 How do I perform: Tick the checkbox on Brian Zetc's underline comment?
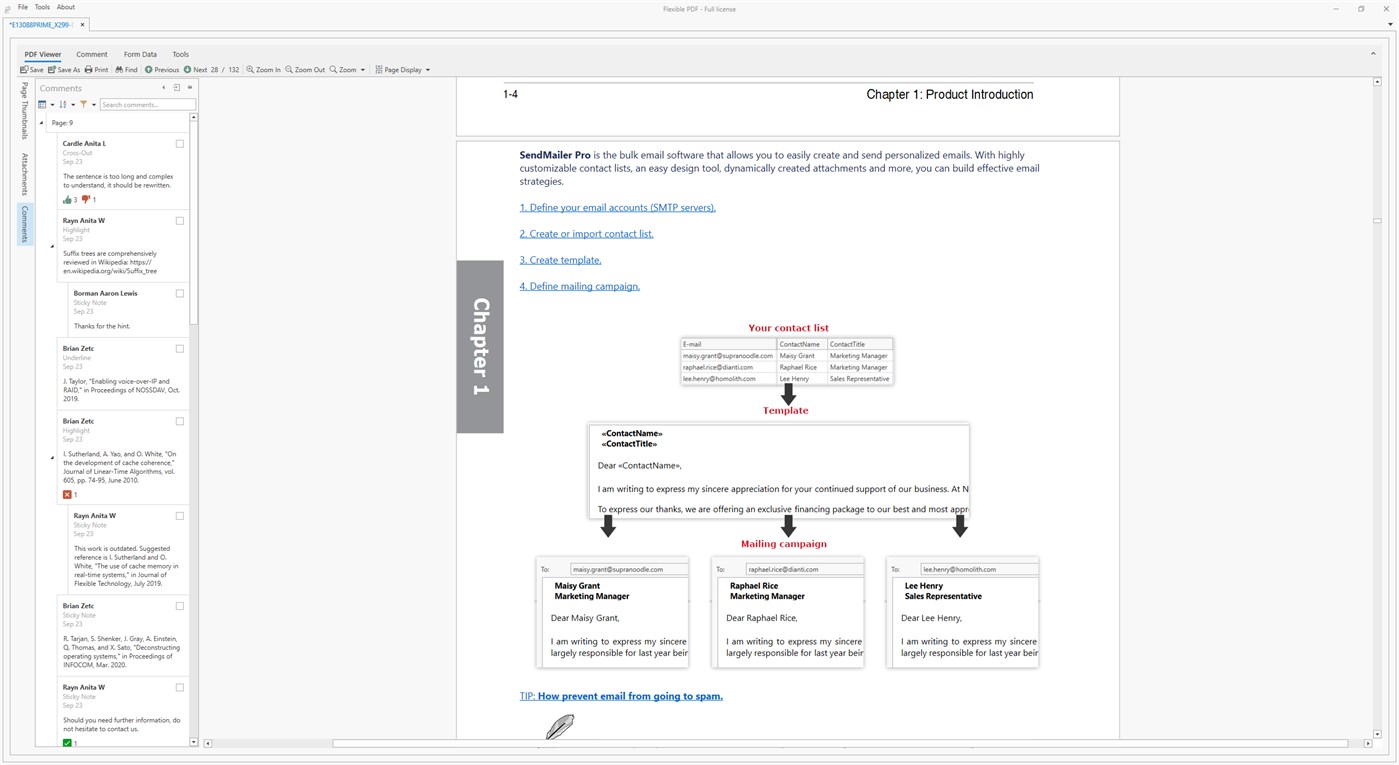(x=179, y=348)
